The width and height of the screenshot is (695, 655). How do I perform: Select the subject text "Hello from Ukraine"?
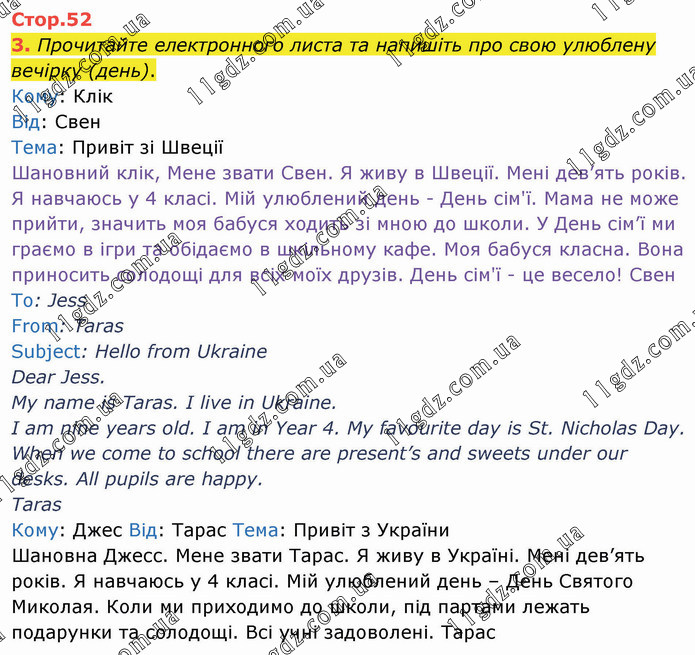pos(179,351)
